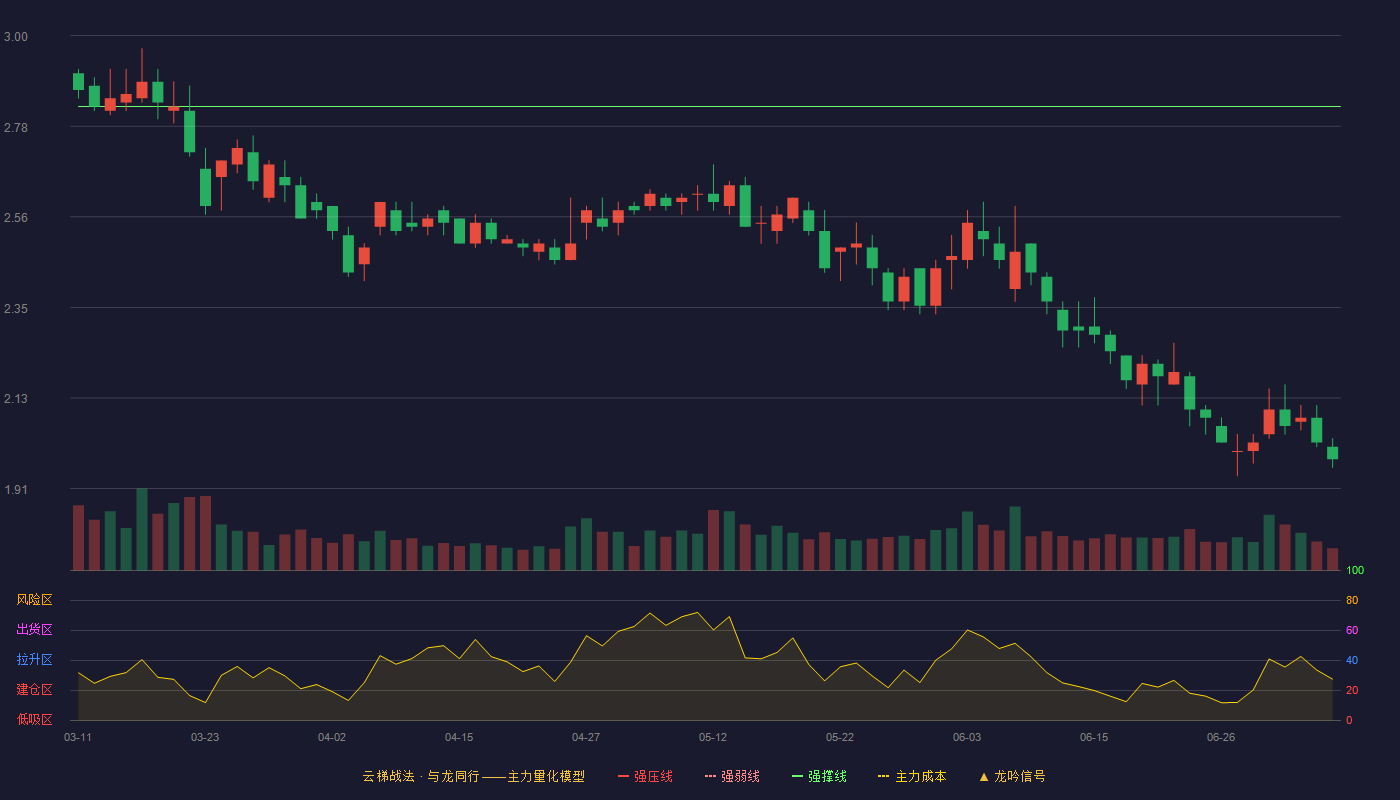Click the 3.00 price axis label
The height and width of the screenshot is (800, 1400).
point(16,37)
